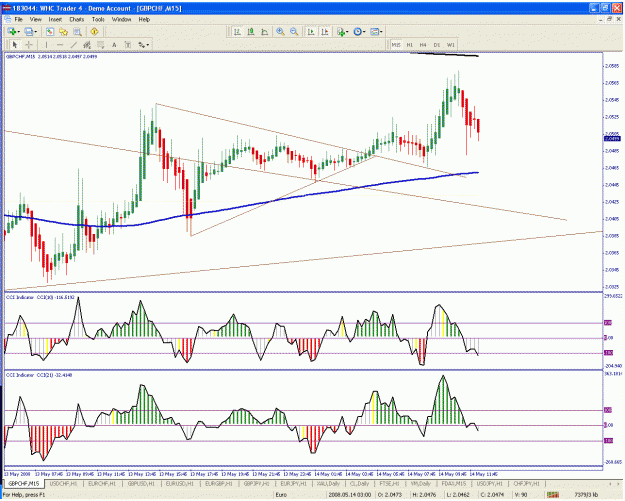This screenshot has width=625, height=501.
Task: Select the Fibonacci retracement tool
Action: click(x=100, y=45)
